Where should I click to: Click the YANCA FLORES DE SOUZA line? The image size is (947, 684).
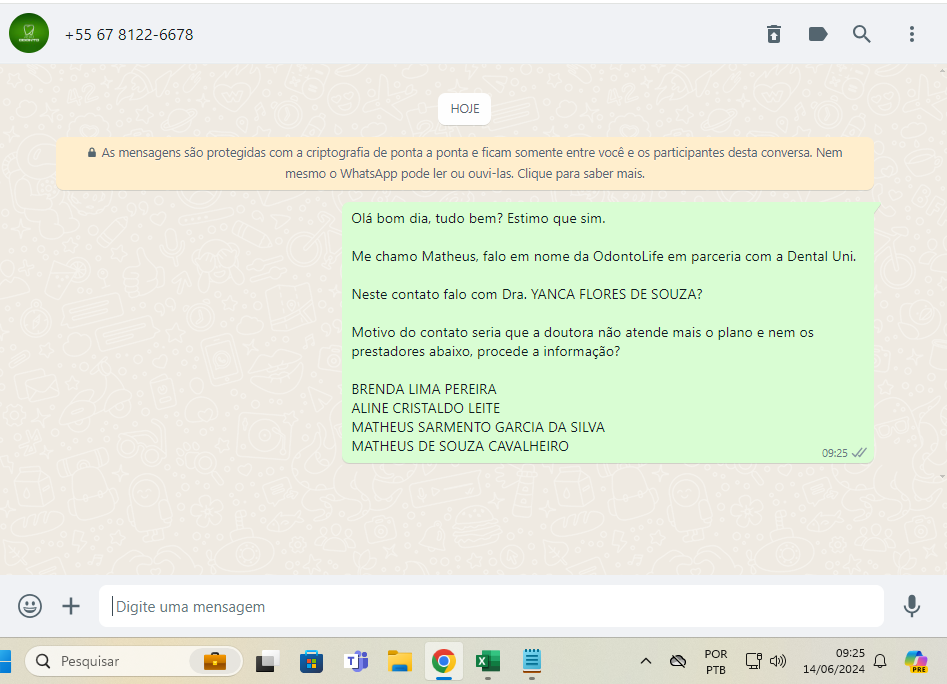pyautogui.click(x=527, y=295)
